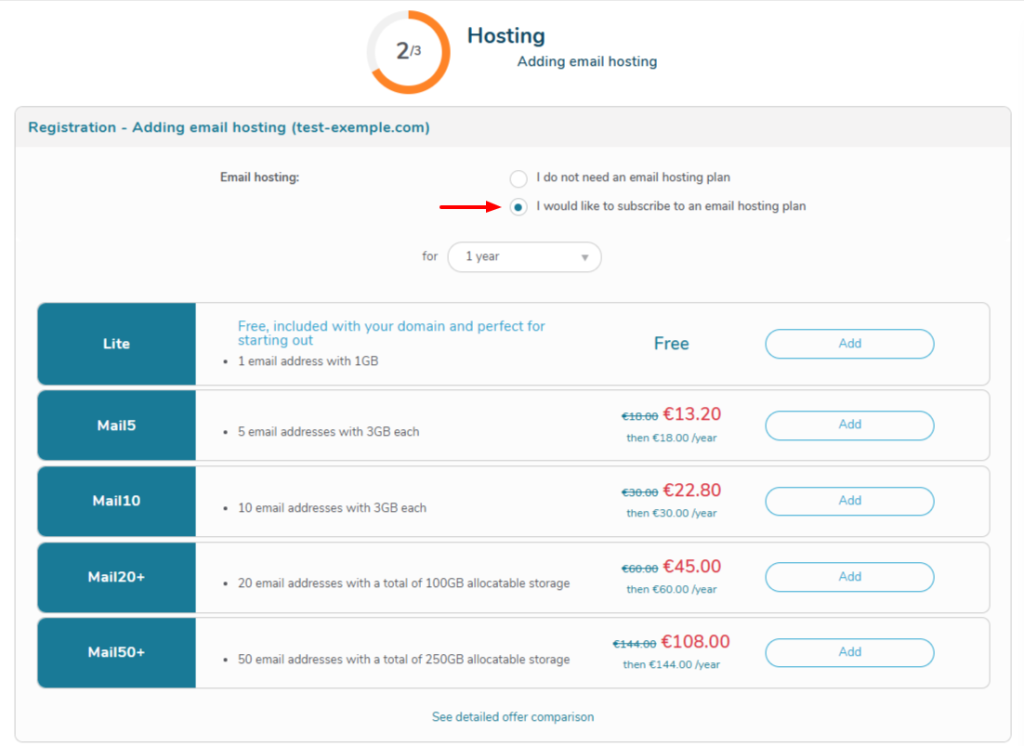Select the Mail20+ plan name tile
Screen dimensions: 1024x746
(115, 577)
